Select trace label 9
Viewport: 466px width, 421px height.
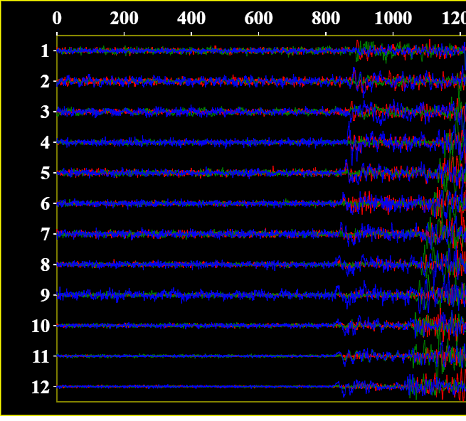pos(45,295)
